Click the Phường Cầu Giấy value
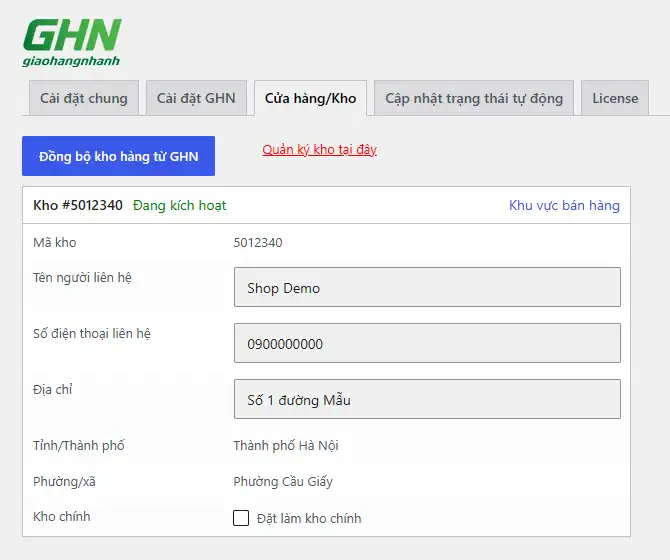 click(283, 481)
